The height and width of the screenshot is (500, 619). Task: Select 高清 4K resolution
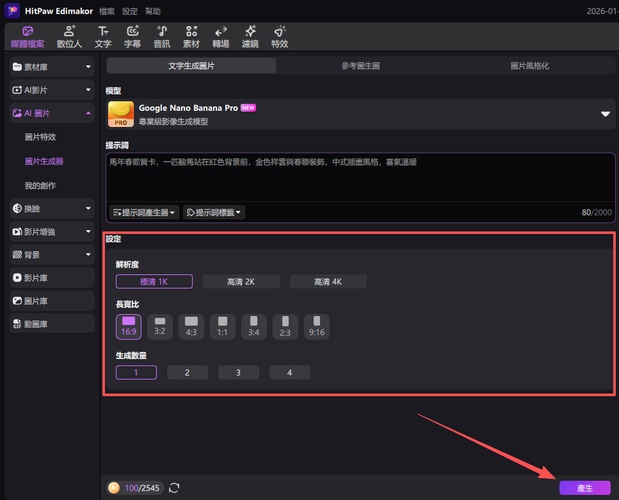tap(328, 281)
